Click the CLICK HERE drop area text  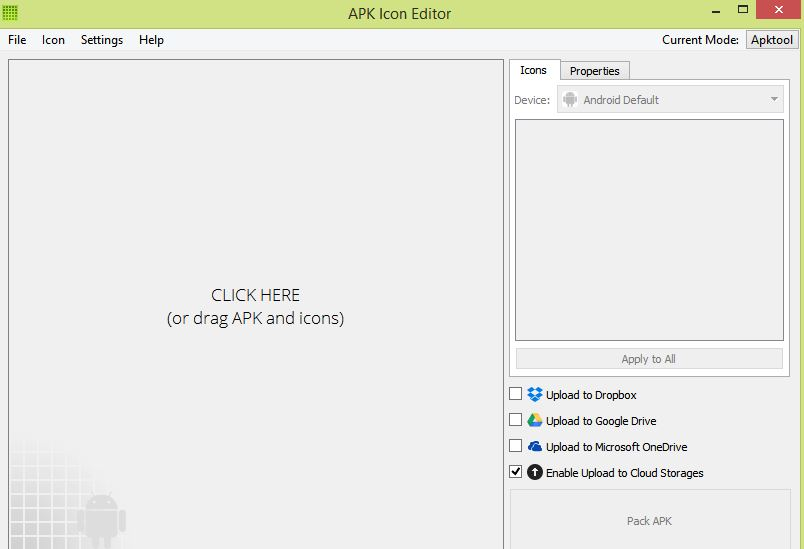[x=255, y=296]
